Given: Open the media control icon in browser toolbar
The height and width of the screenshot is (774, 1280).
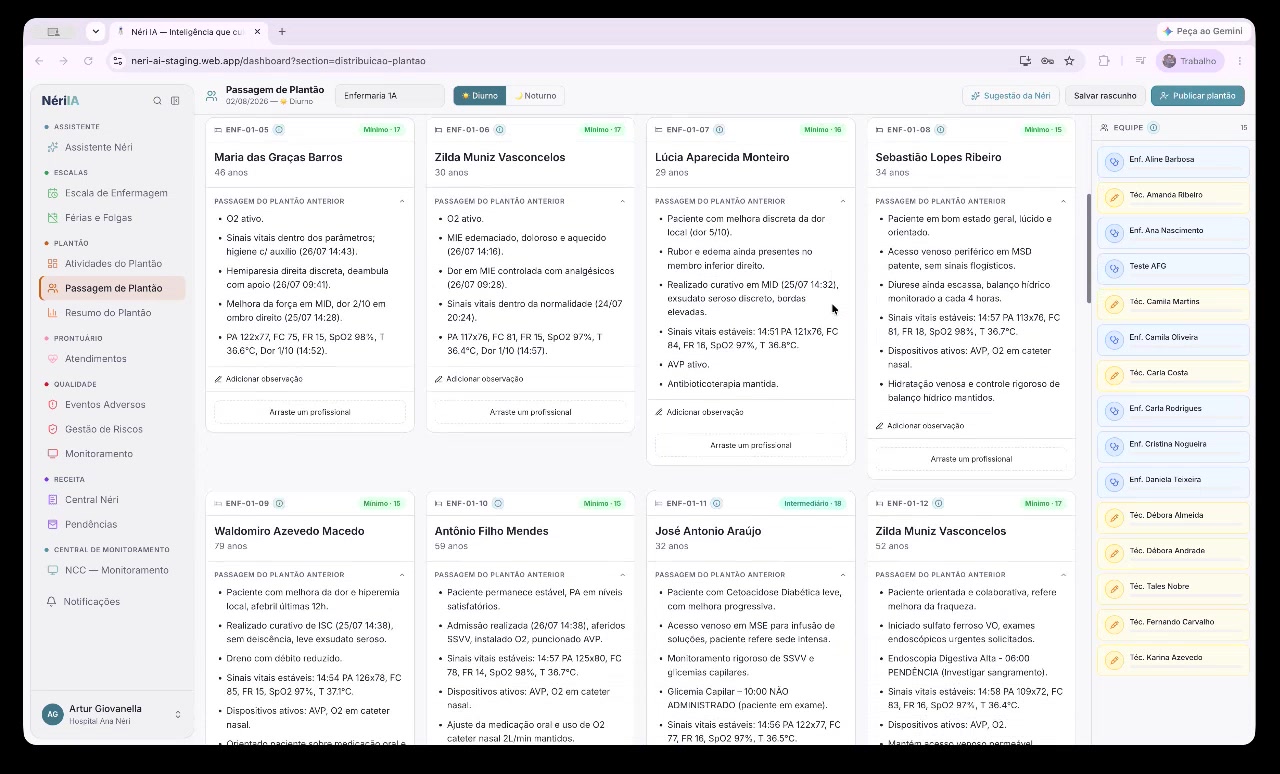Looking at the screenshot, I should (1140, 61).
